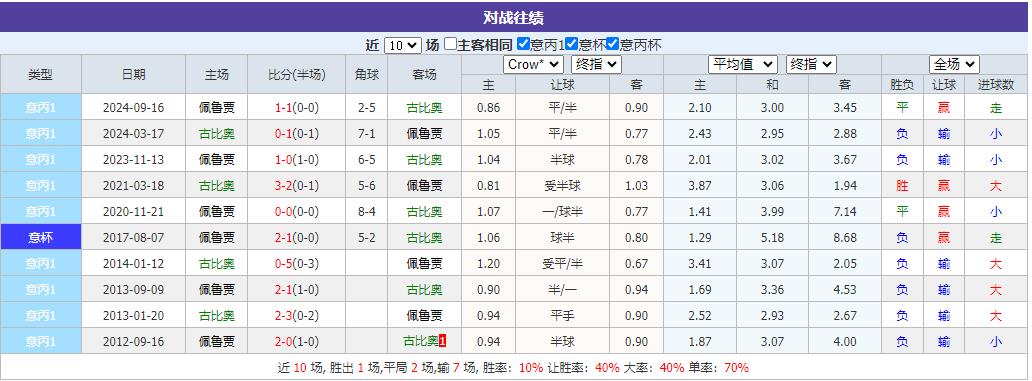Click away team 佩鲁贾 on 2021-03-18
This screenshot has height=381, width=1032.
(x=425, y=186)
